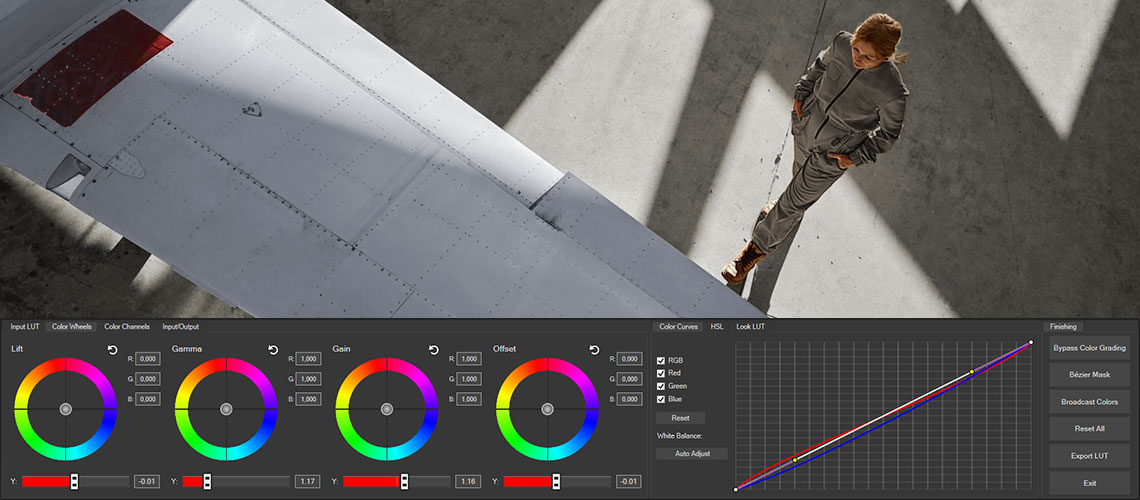Screen dimensions: 1140x500
Task: Click Auto Adjust white balance
Action: [x=691, y=454]
